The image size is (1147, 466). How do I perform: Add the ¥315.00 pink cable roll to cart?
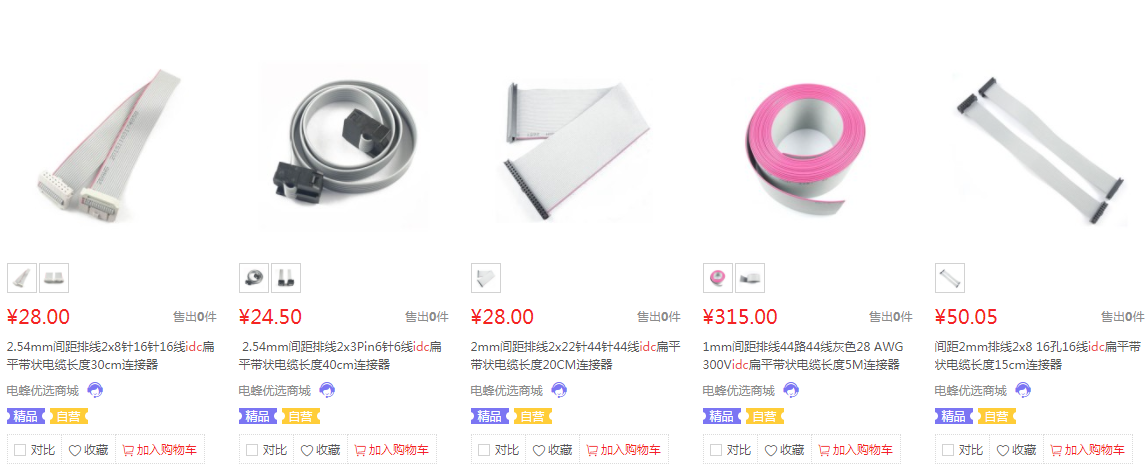tap(855, 450)
